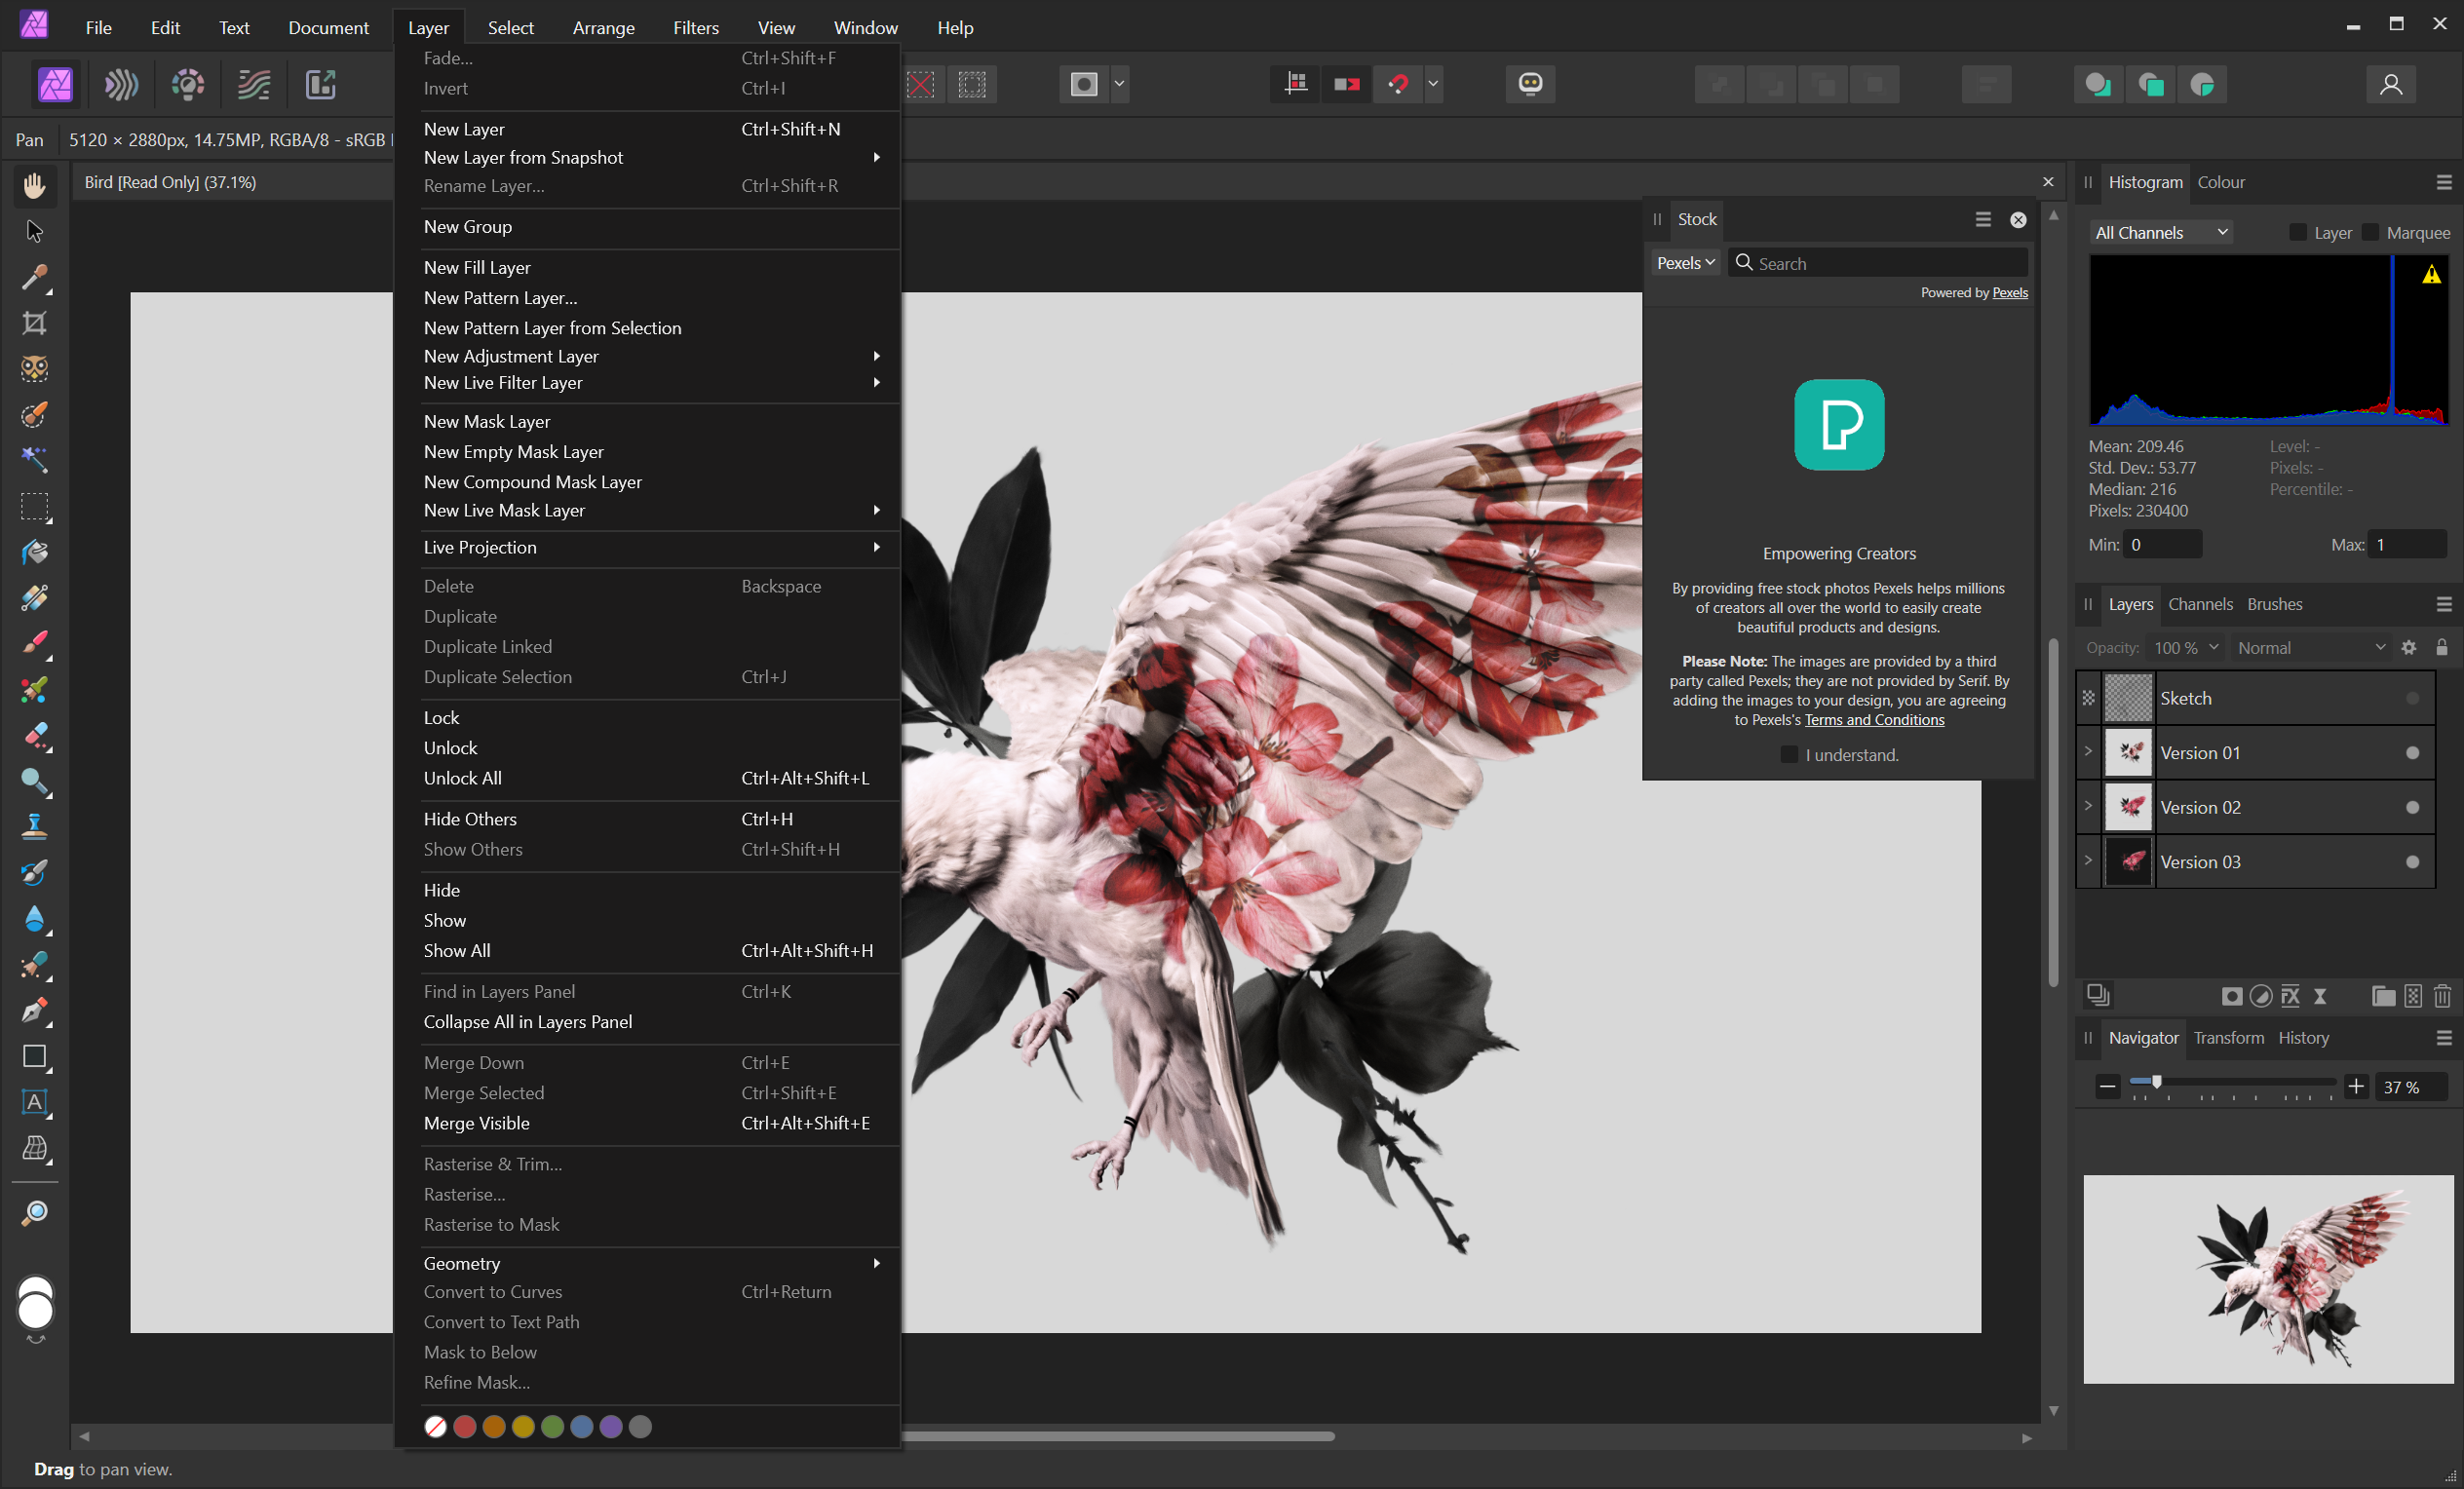The image size is (2464, 1489).
Task: Switch to Liquify Persona icon
Action: click(x=121, y=84)
